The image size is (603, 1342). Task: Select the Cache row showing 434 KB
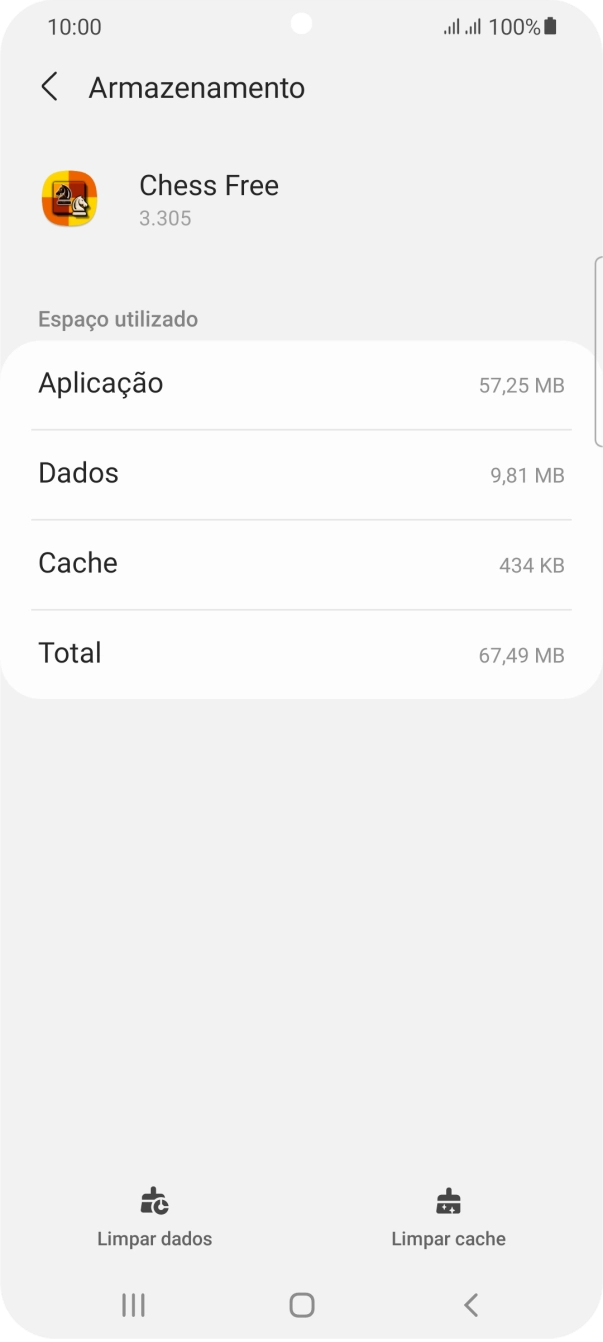(x=301, y=563)
